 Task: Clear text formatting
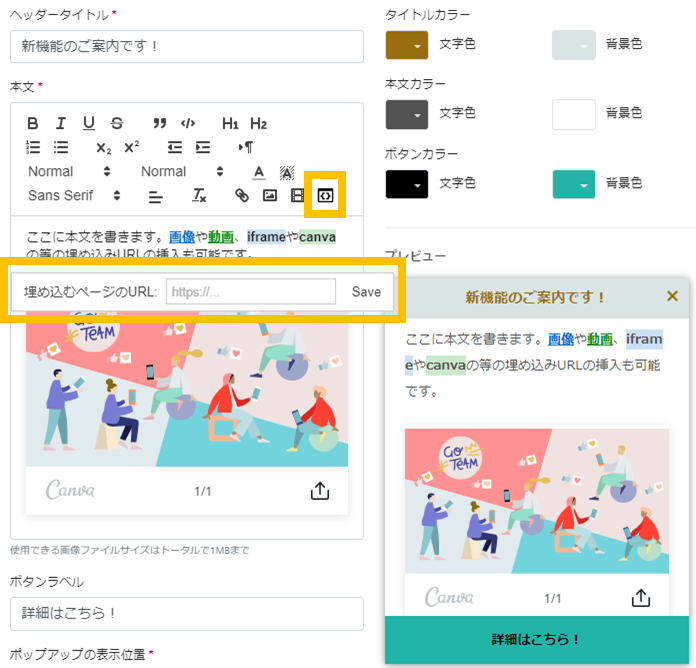tap(199, 195)
